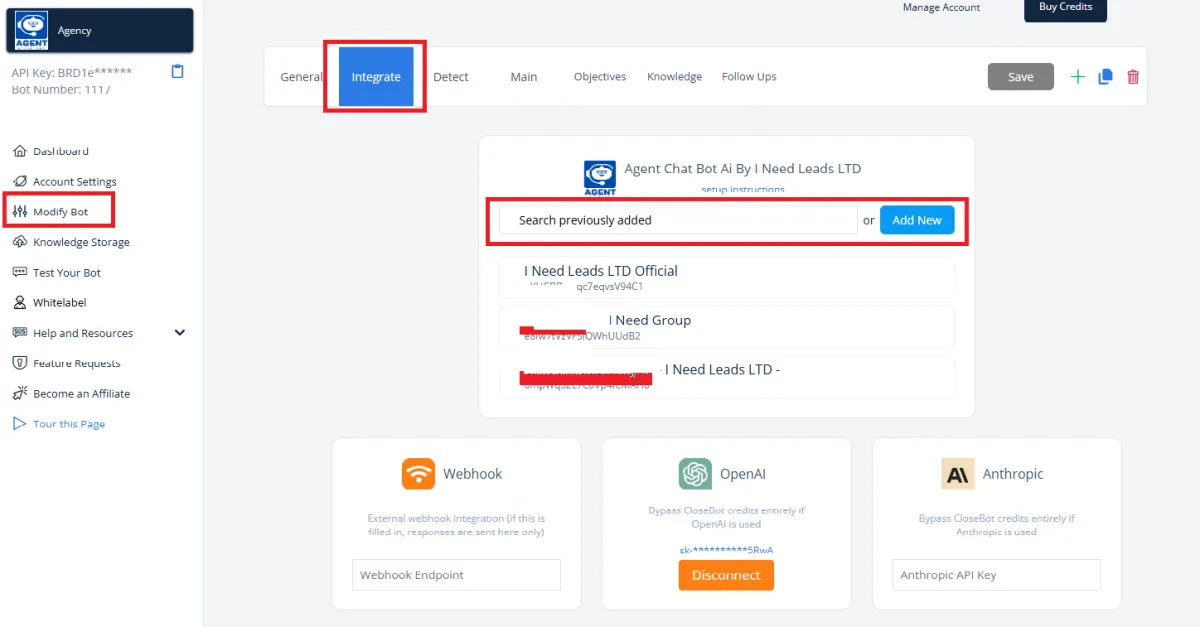
Task: Click the Account Settings icon
Action: pos(19,181)
